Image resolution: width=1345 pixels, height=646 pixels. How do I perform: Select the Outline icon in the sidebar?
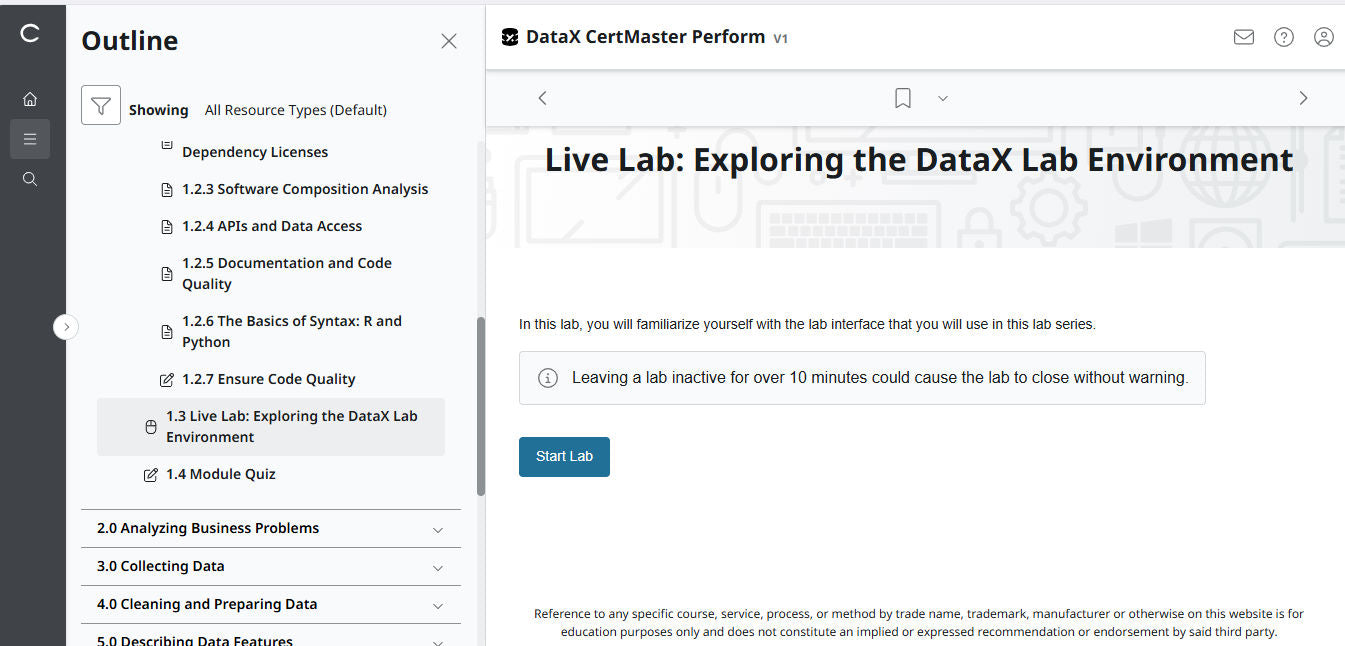tap(30, 138)
